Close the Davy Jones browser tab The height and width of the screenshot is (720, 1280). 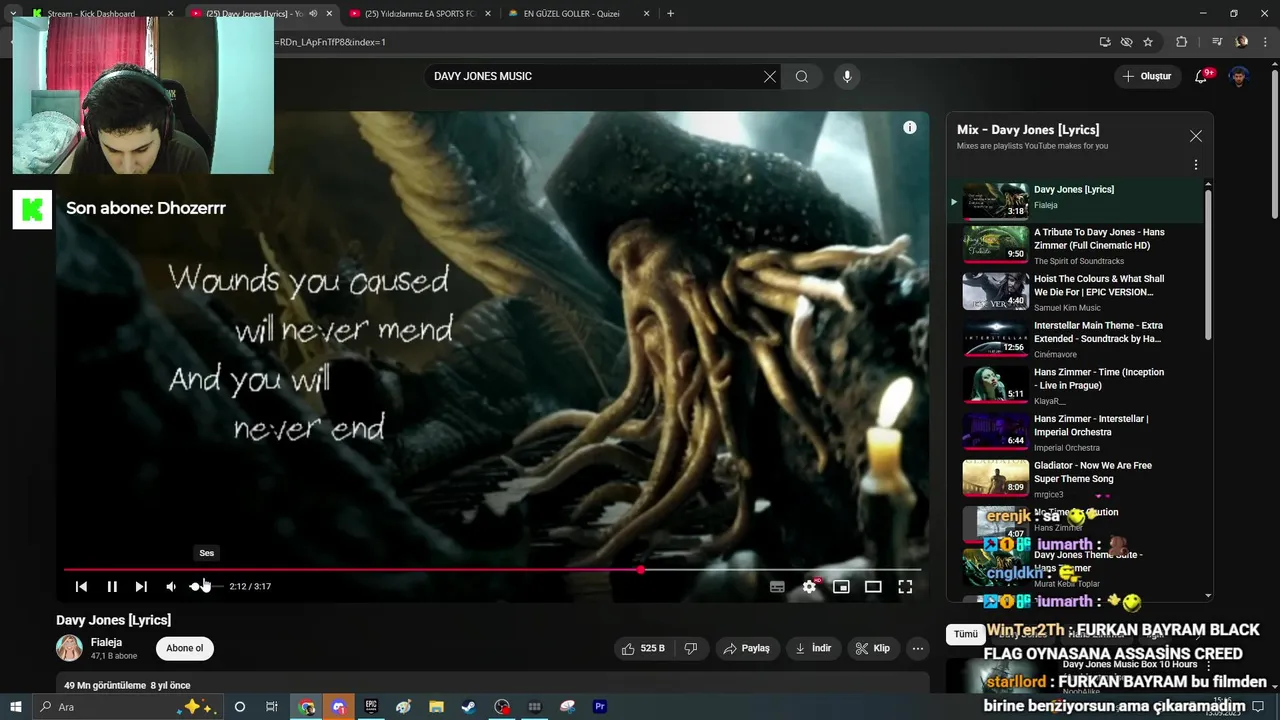click(329, 14)
